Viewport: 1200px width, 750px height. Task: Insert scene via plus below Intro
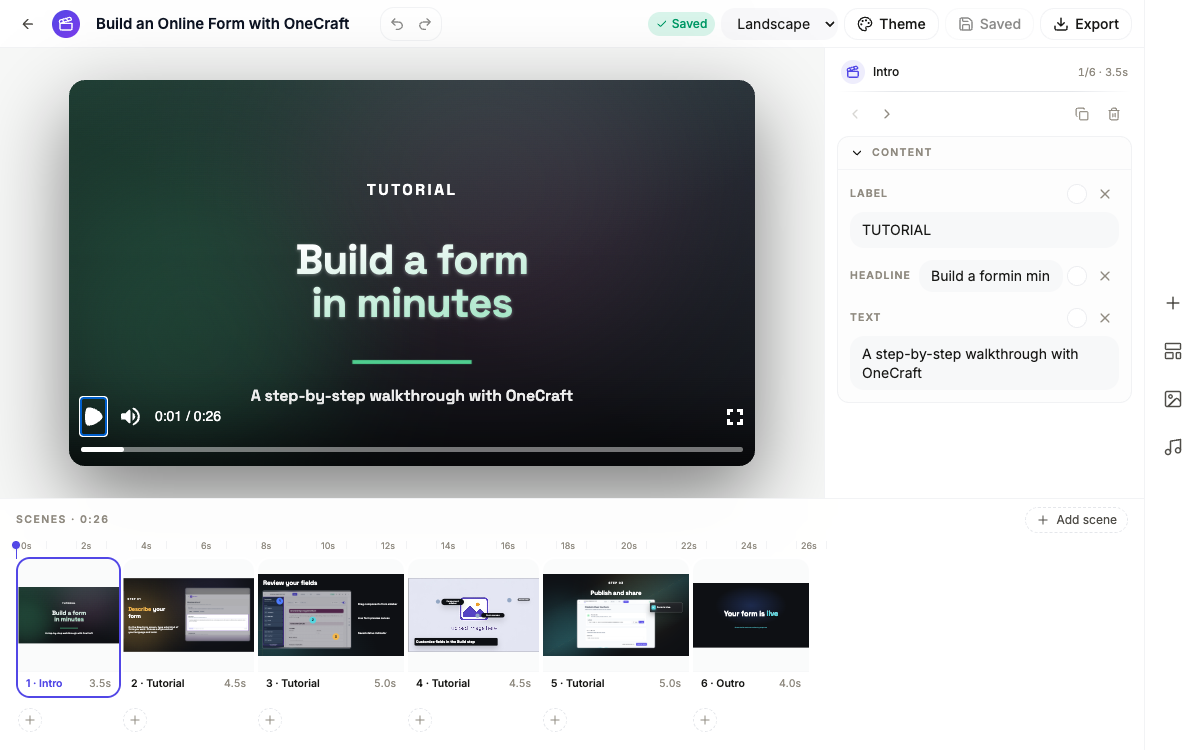(30, 720)
